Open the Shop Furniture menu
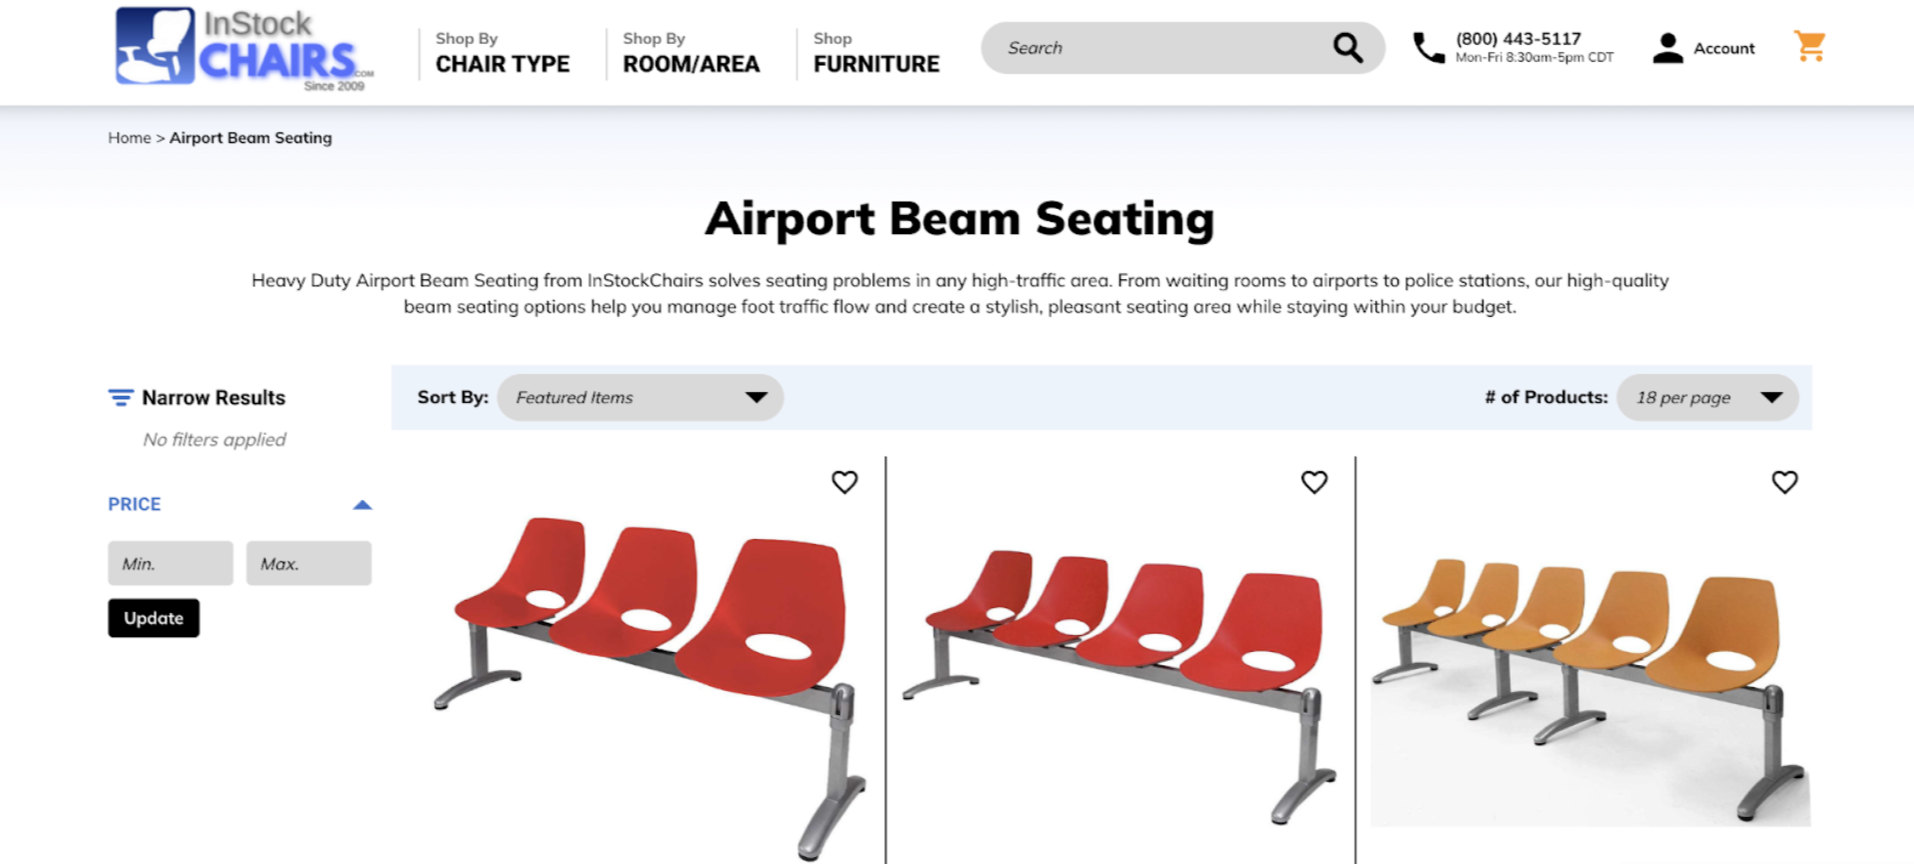This screenshot has width=1914, height=864. pyautogui.click(x=876, y=52)
